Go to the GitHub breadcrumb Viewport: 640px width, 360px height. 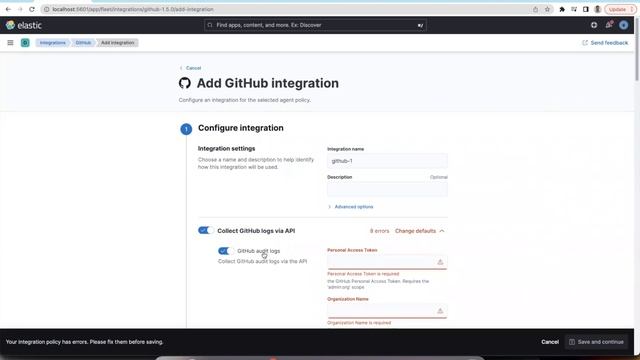(83, 42)
